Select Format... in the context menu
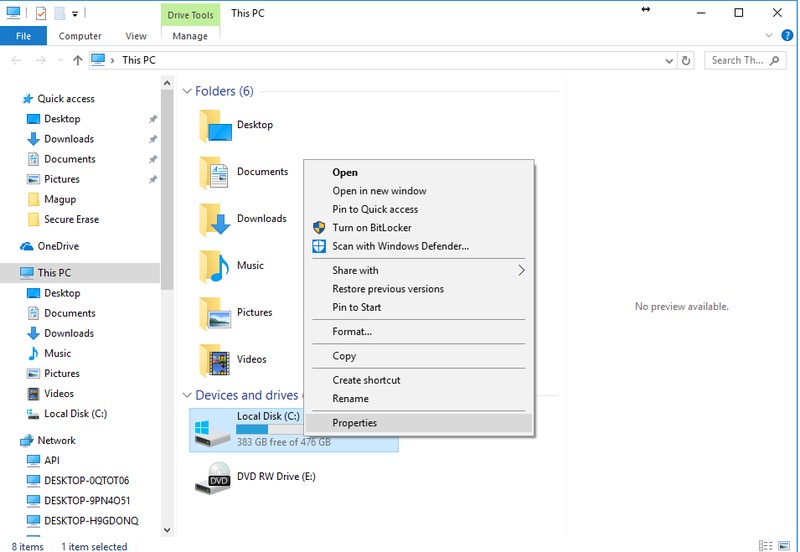This screenshot has height=552, width=800. pyautogui.click(x=352, y=331)
